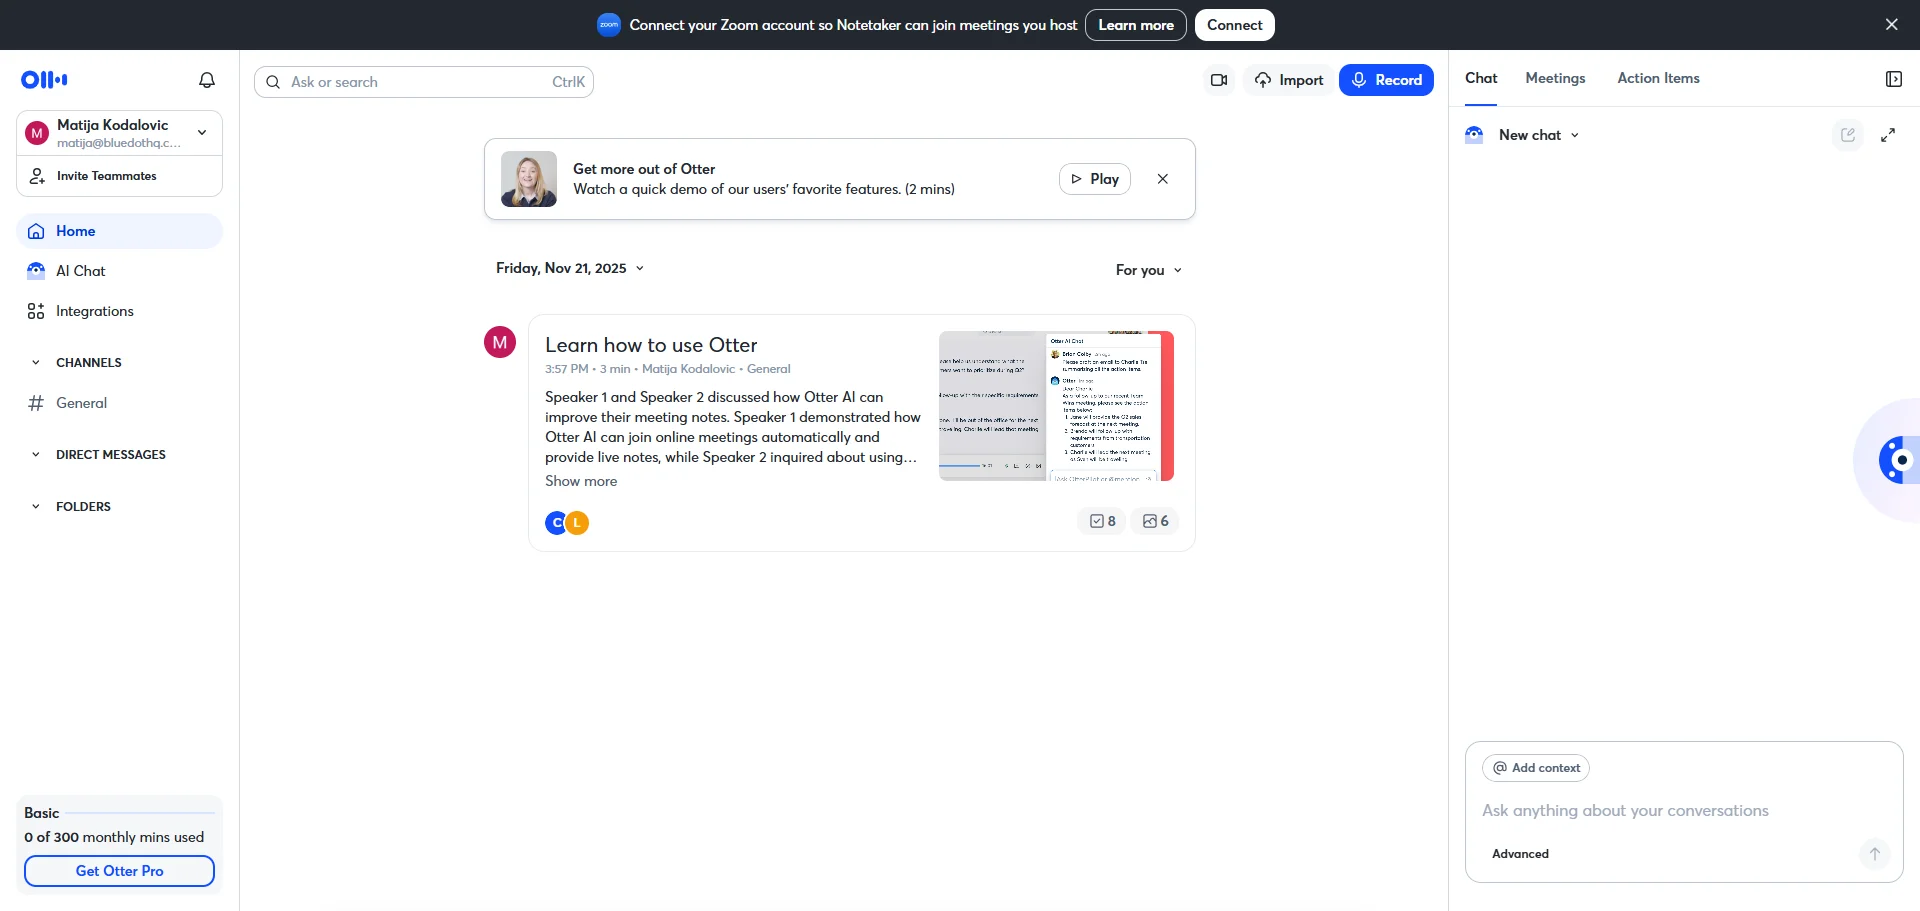Image resolution: width=1920 pixels, height=911 pixels.
Task: Click the Zoom logo in banner
Action: click(x=609, y=25)
